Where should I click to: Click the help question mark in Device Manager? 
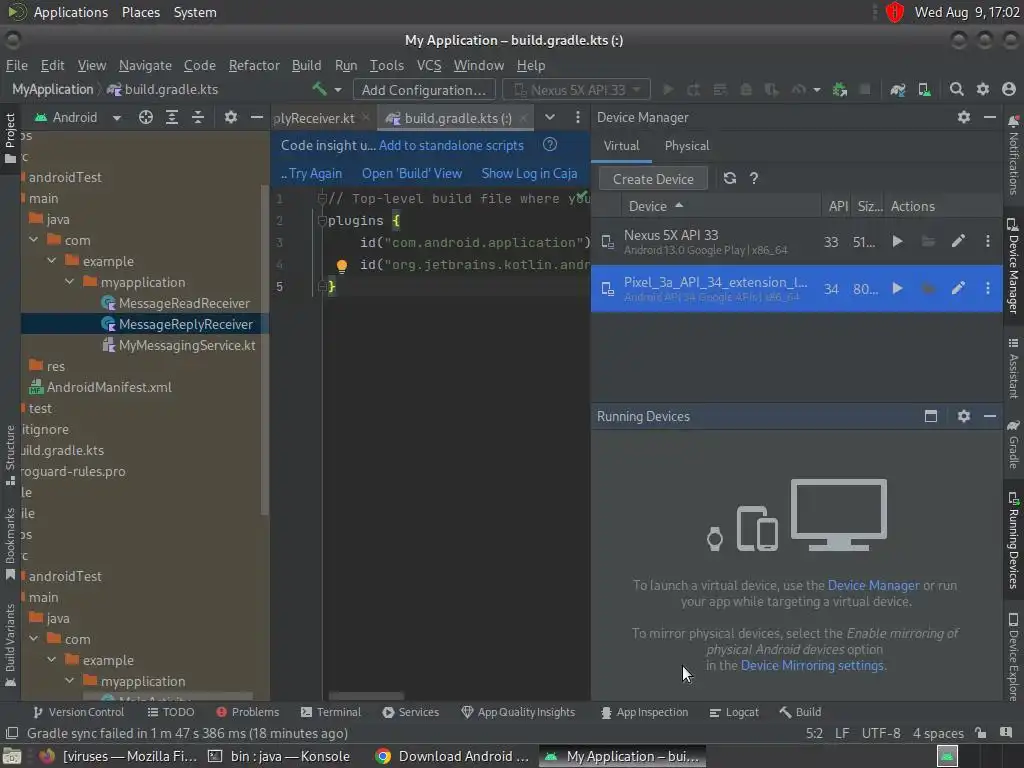[x=754, y=178]
